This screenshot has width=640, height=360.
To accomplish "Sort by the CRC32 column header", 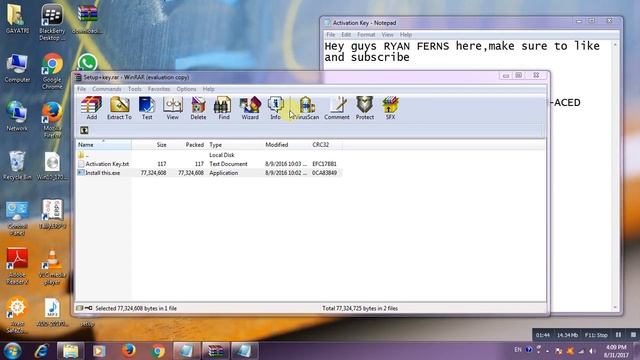I will click(326, 145).
